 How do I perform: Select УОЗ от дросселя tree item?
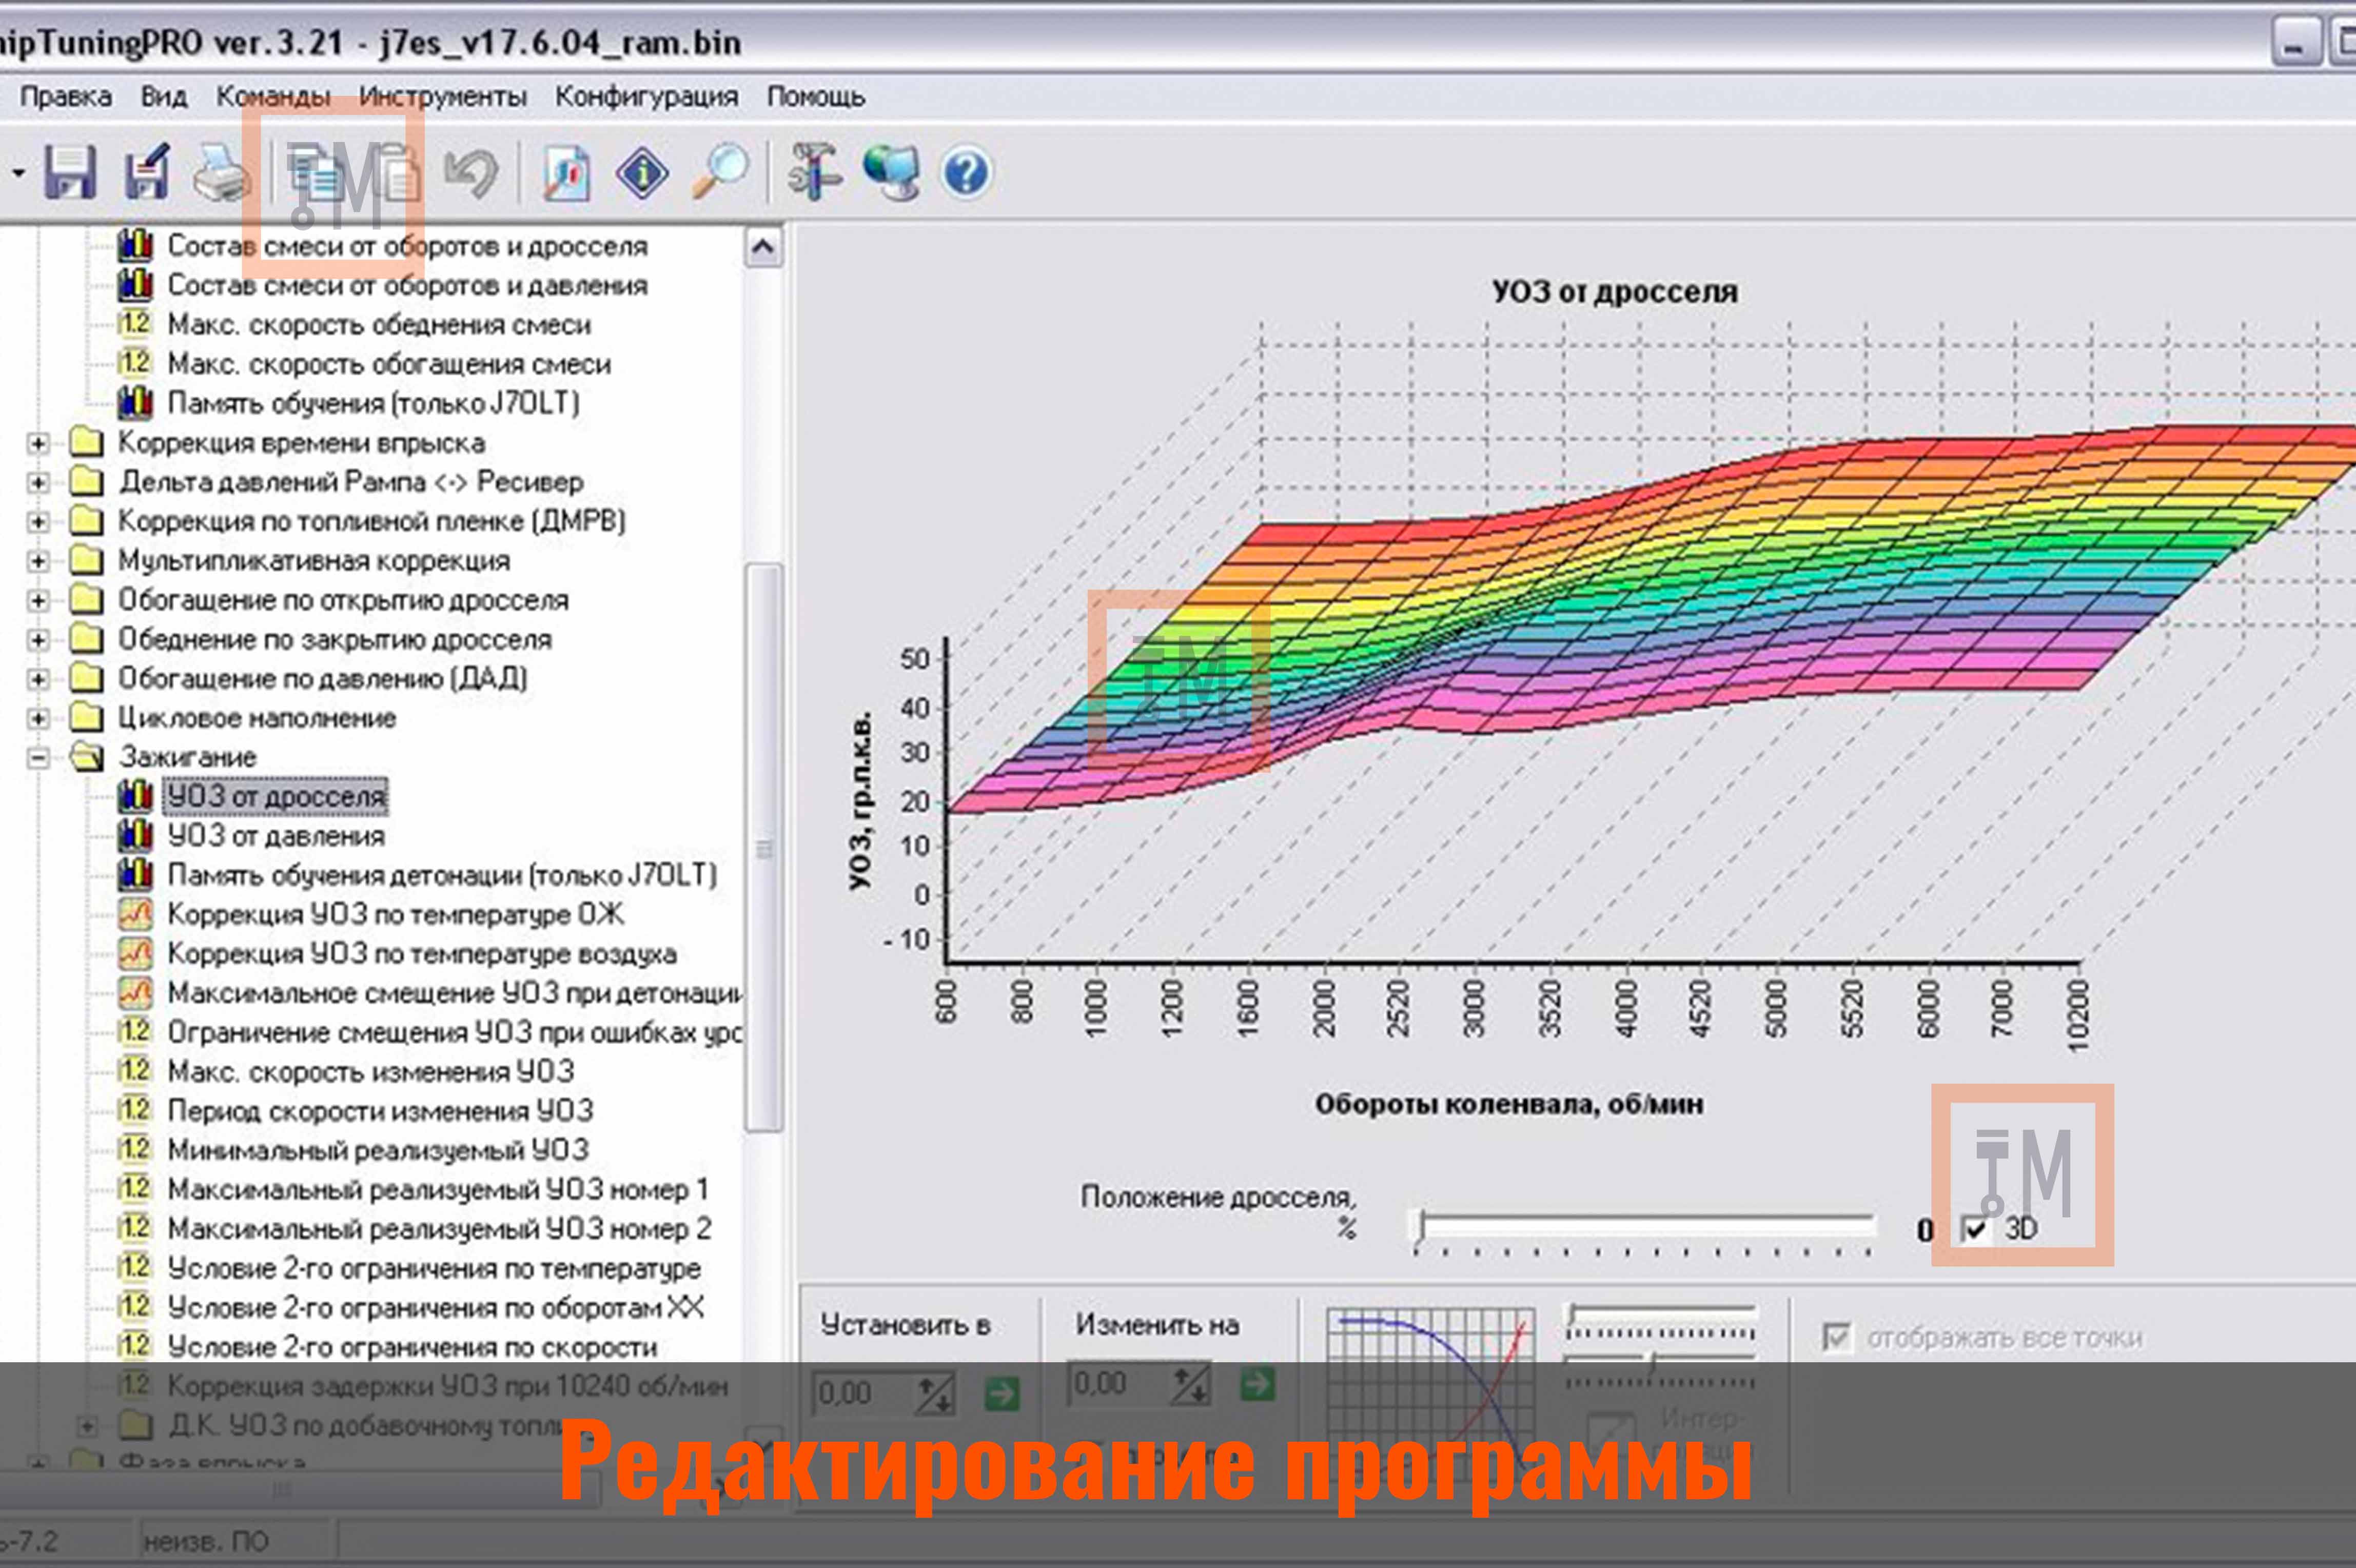click(275, 797)
